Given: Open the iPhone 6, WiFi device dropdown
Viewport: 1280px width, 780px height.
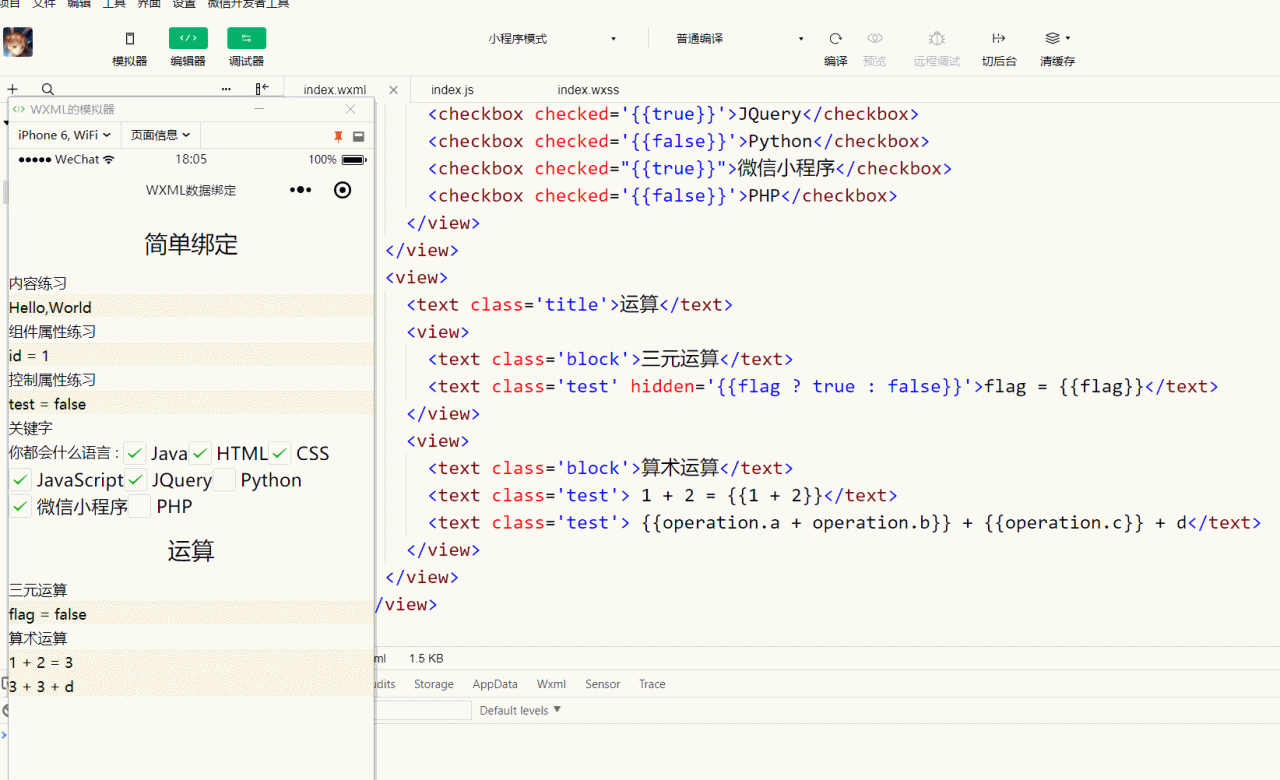Looking at the screenshot, I should [64, 135].
